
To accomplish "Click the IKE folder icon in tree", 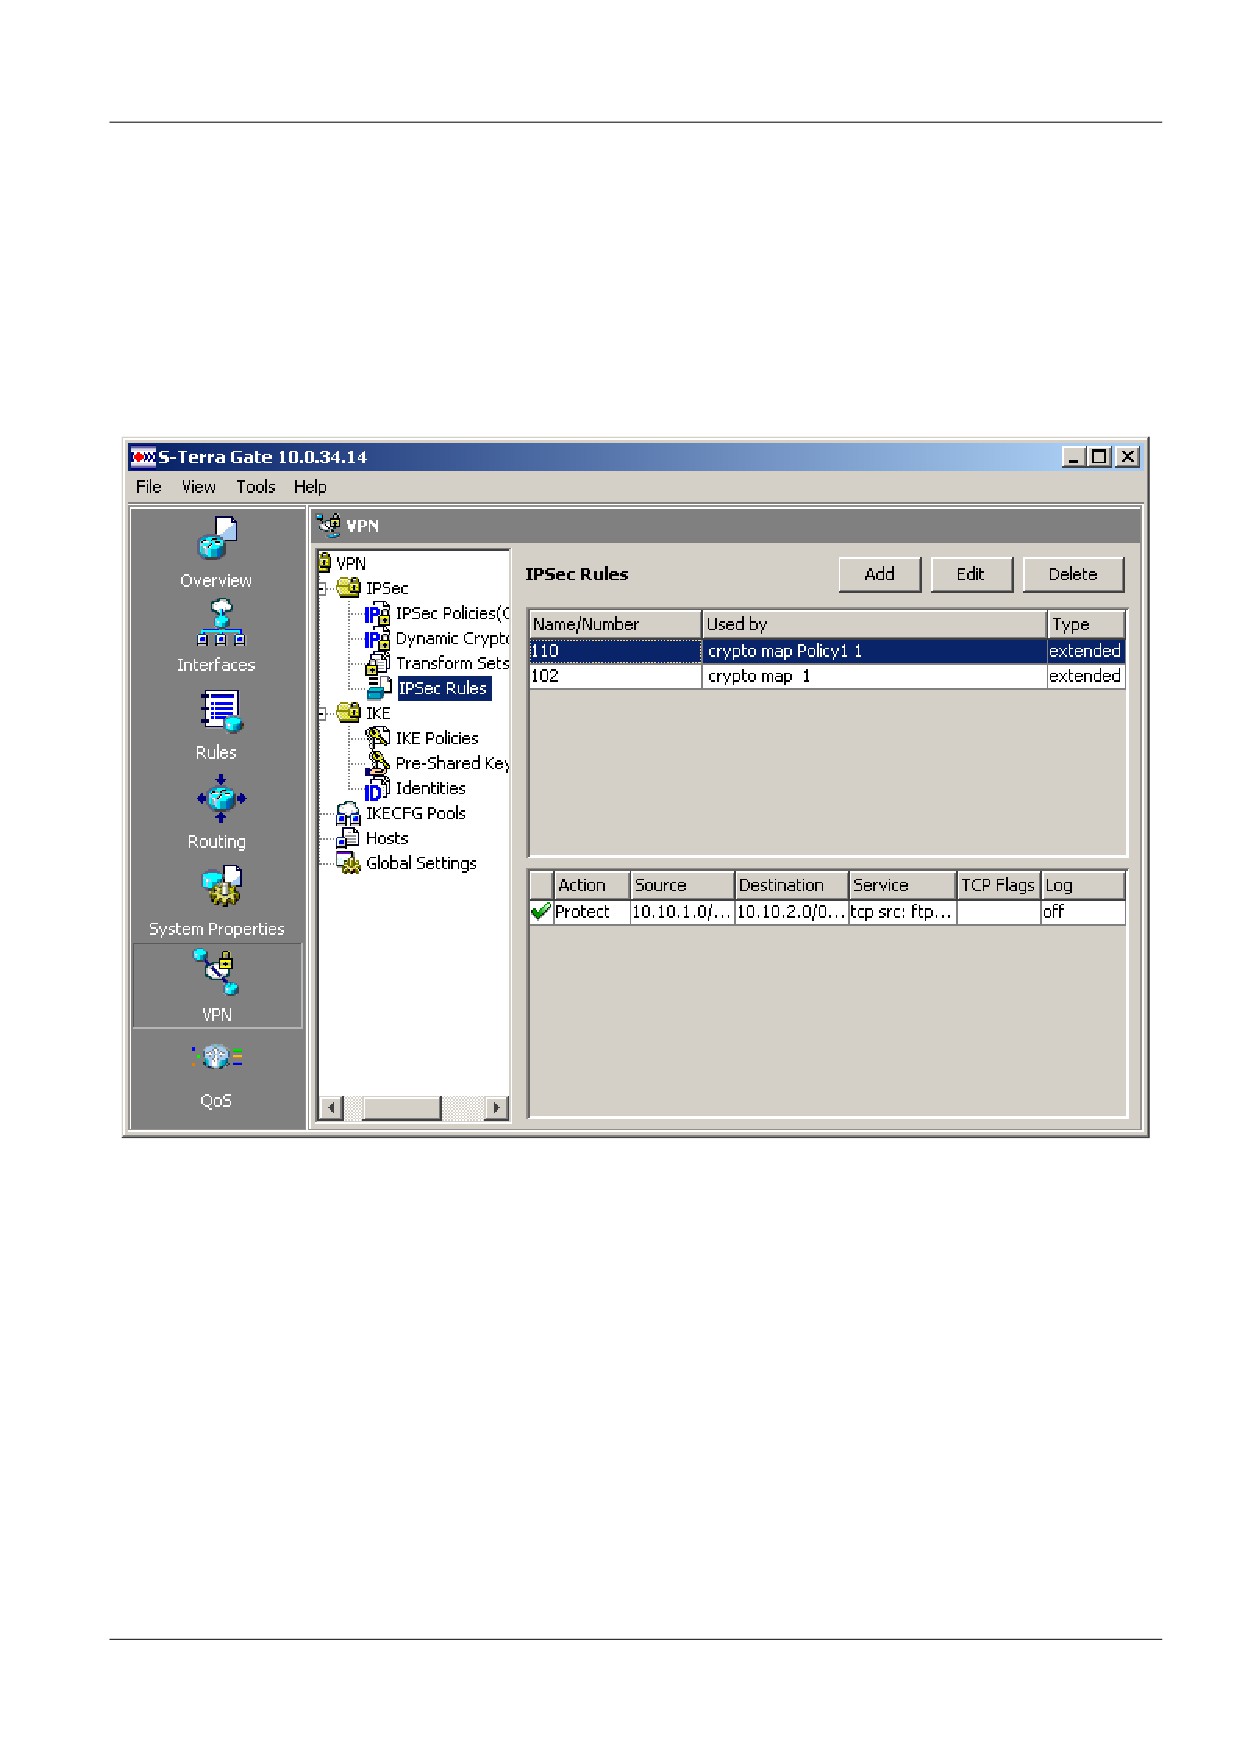I will point(349,713).
